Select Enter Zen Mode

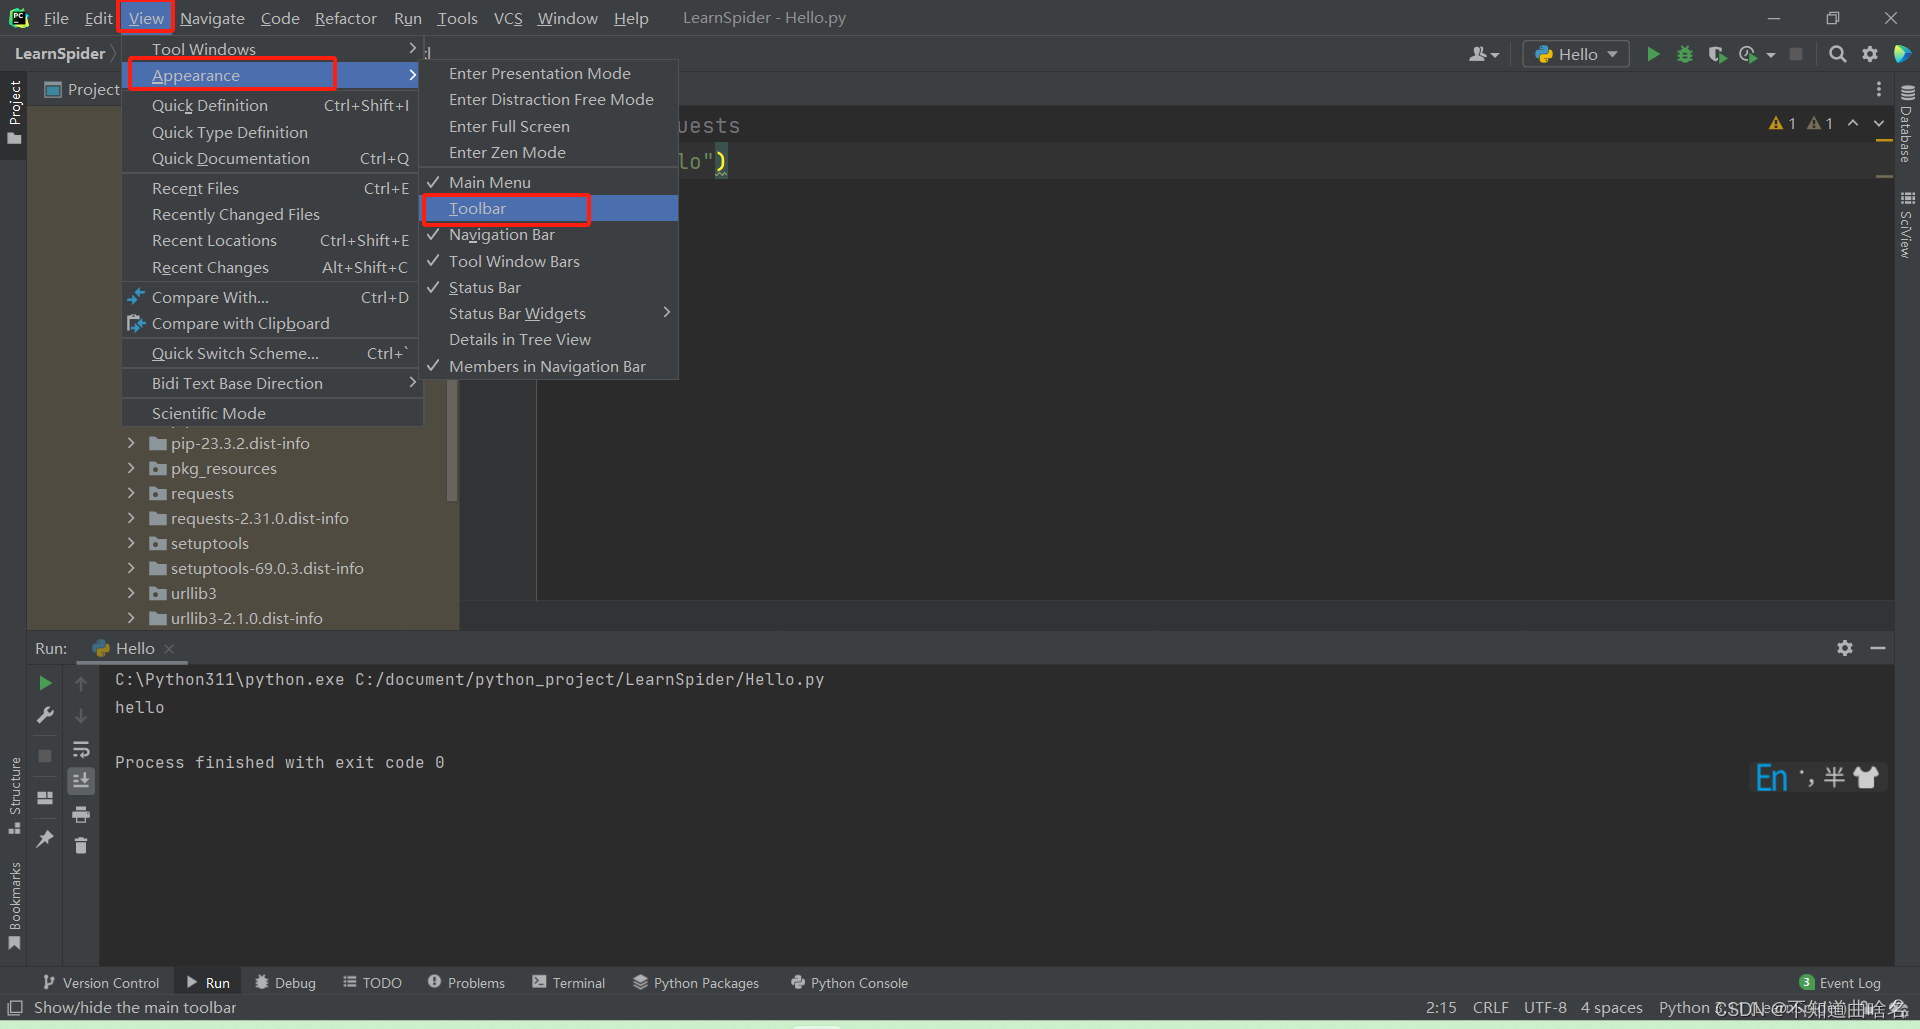[549, 152]
